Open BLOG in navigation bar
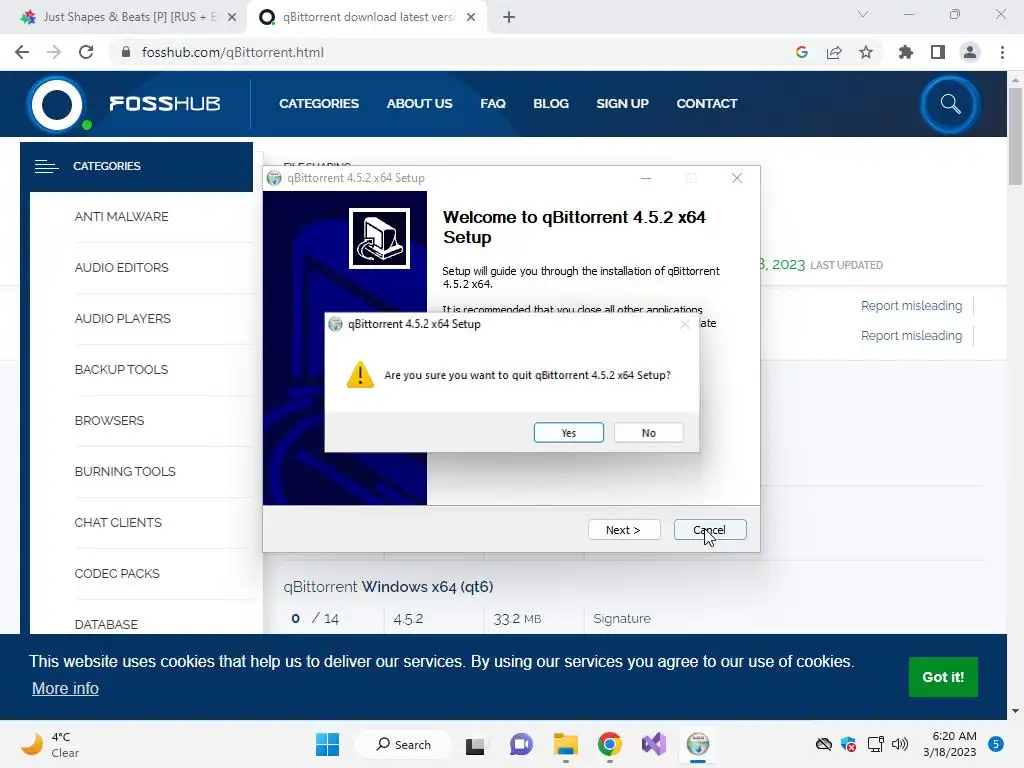The image size is (1024, 768). click(x=551, y=104)
